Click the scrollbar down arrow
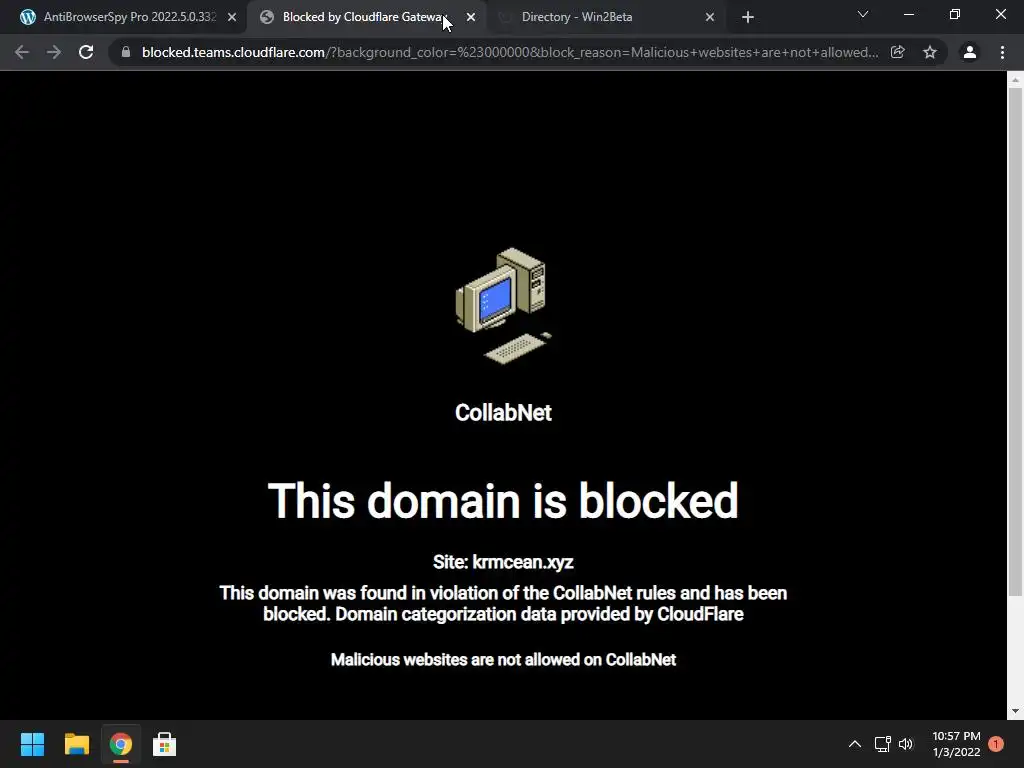 tap(1015, 711)
